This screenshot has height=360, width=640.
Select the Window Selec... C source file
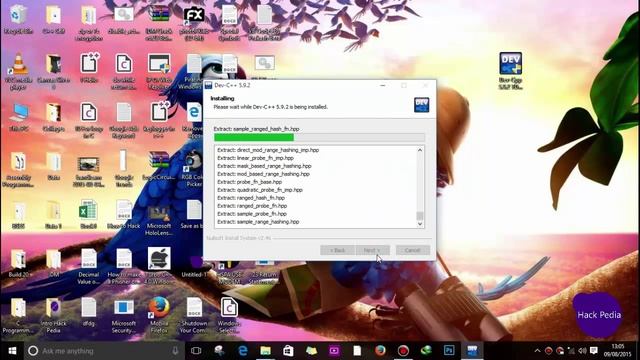(229, 315)
